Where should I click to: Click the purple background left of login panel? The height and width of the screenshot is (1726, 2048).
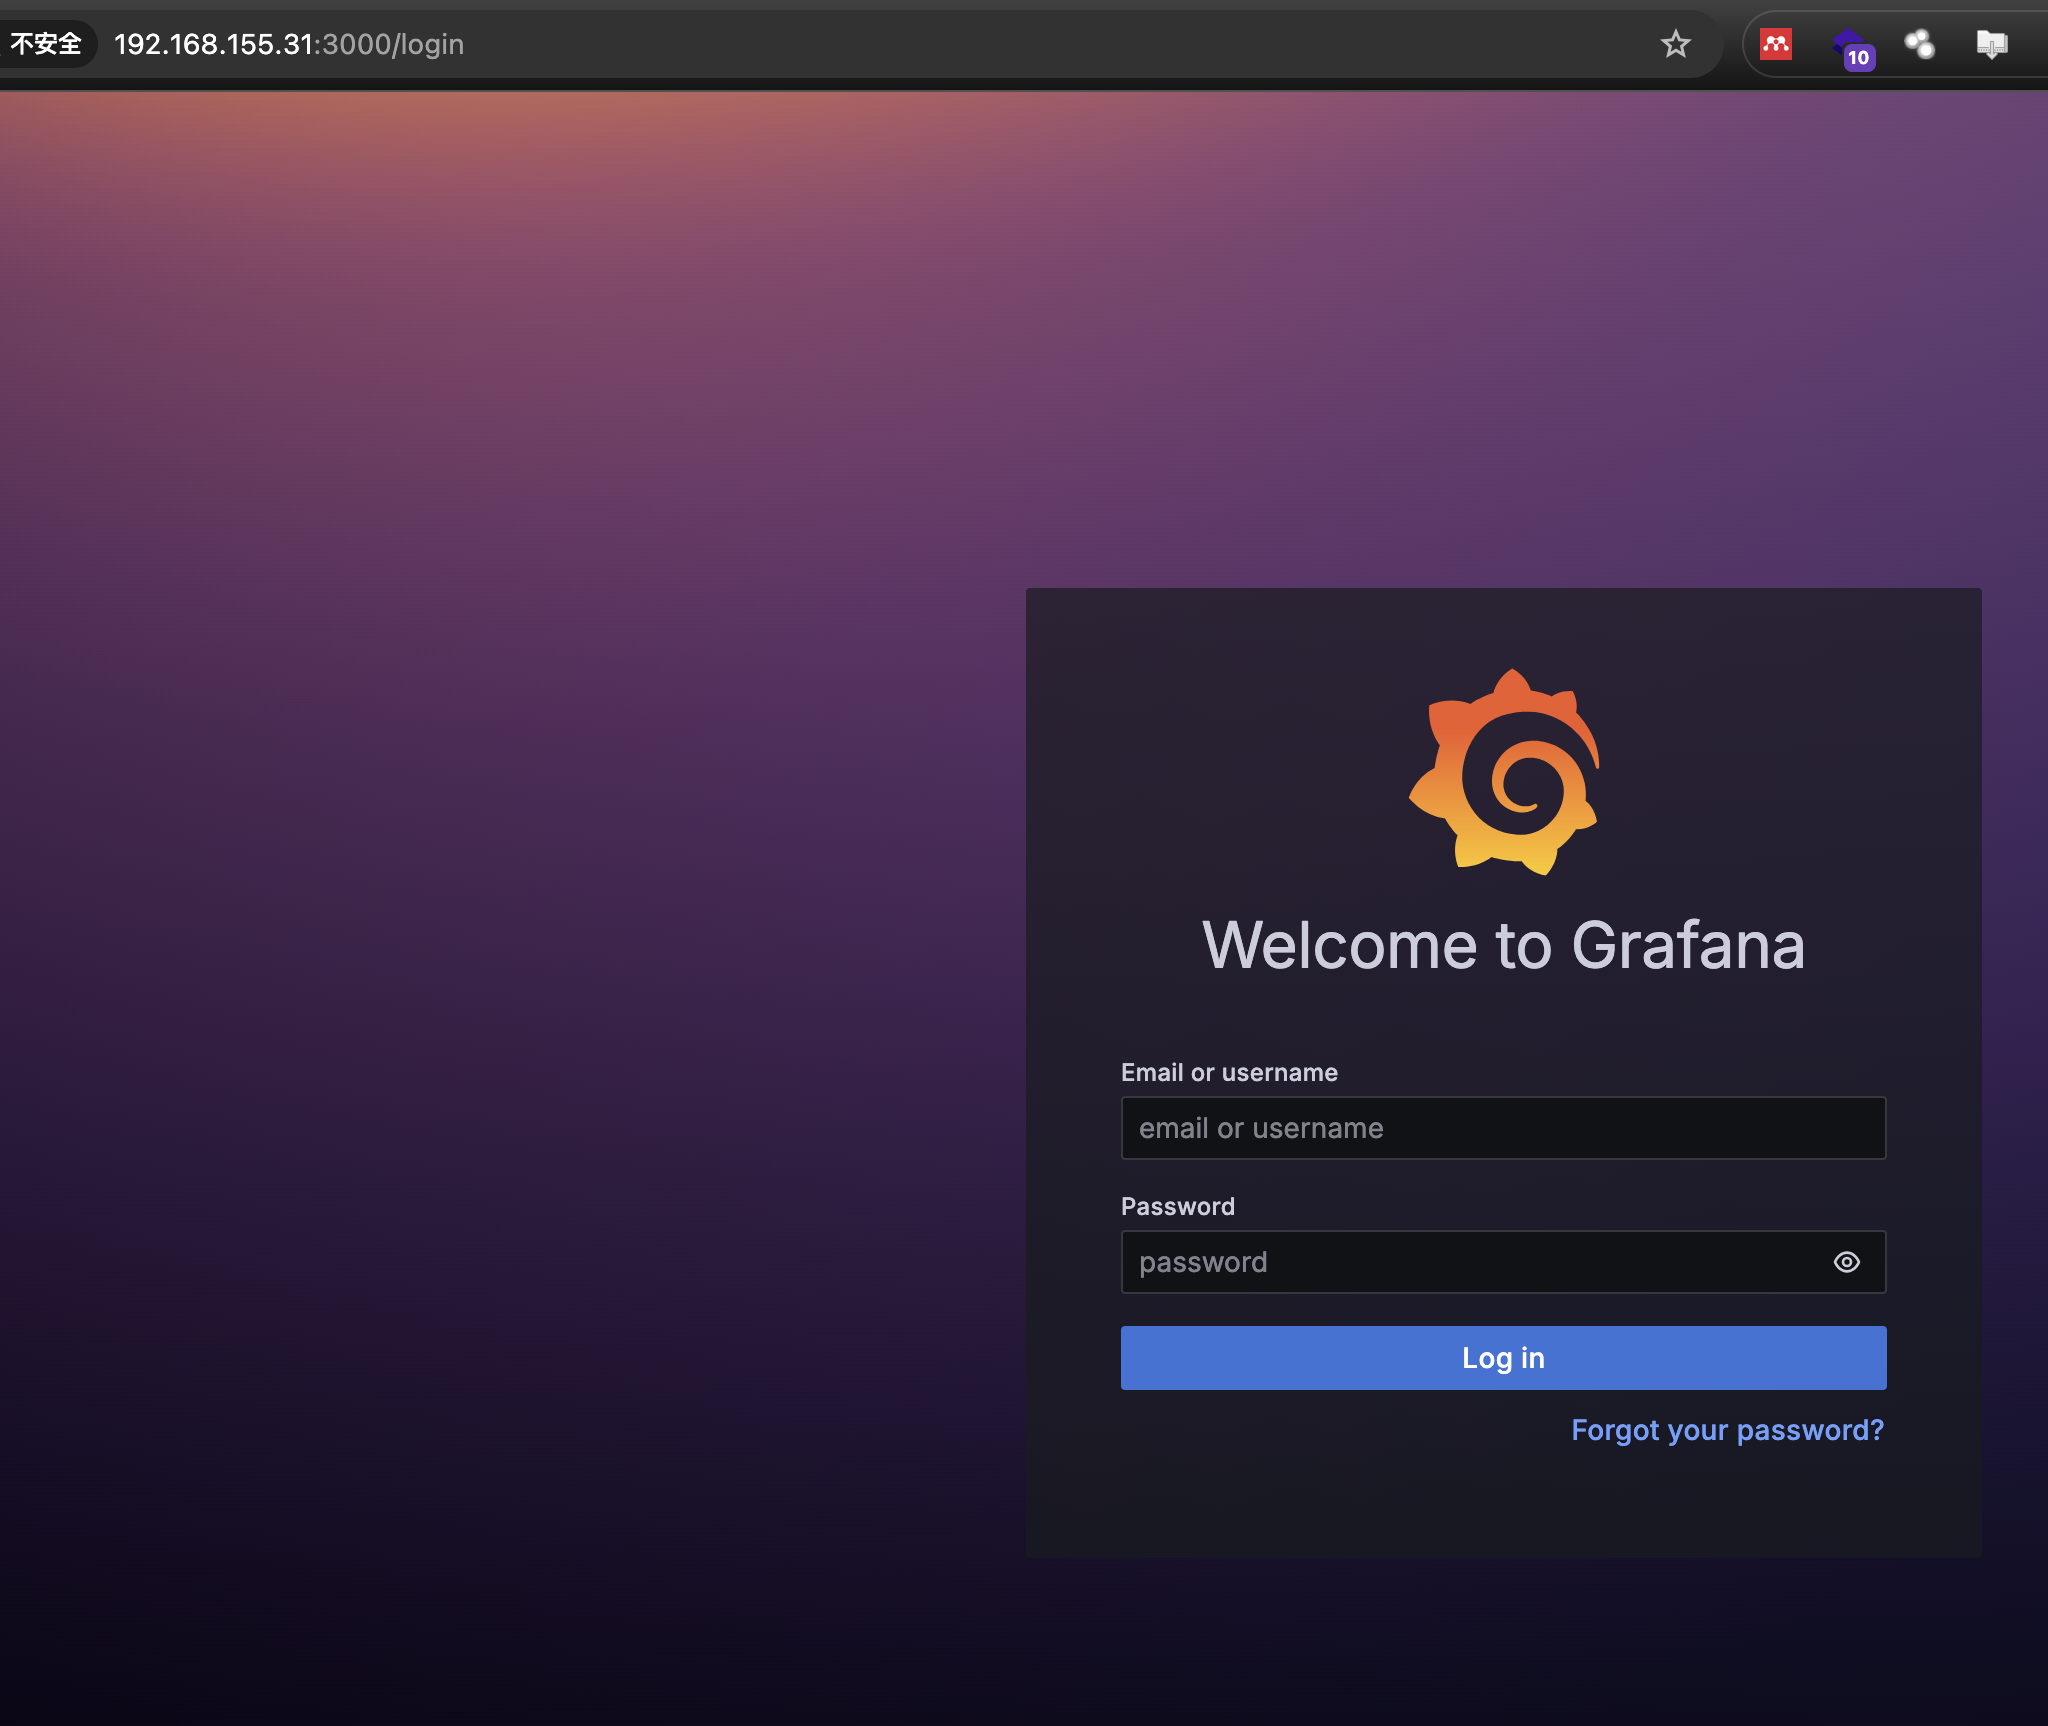[500, 1000]
